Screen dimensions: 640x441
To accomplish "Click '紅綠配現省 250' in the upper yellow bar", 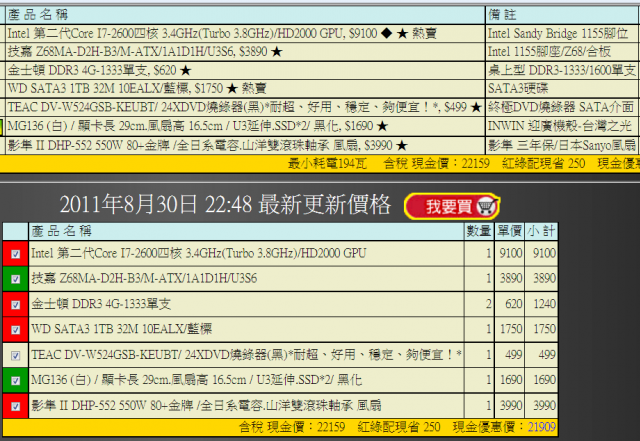I will click(x=544, y=164).
